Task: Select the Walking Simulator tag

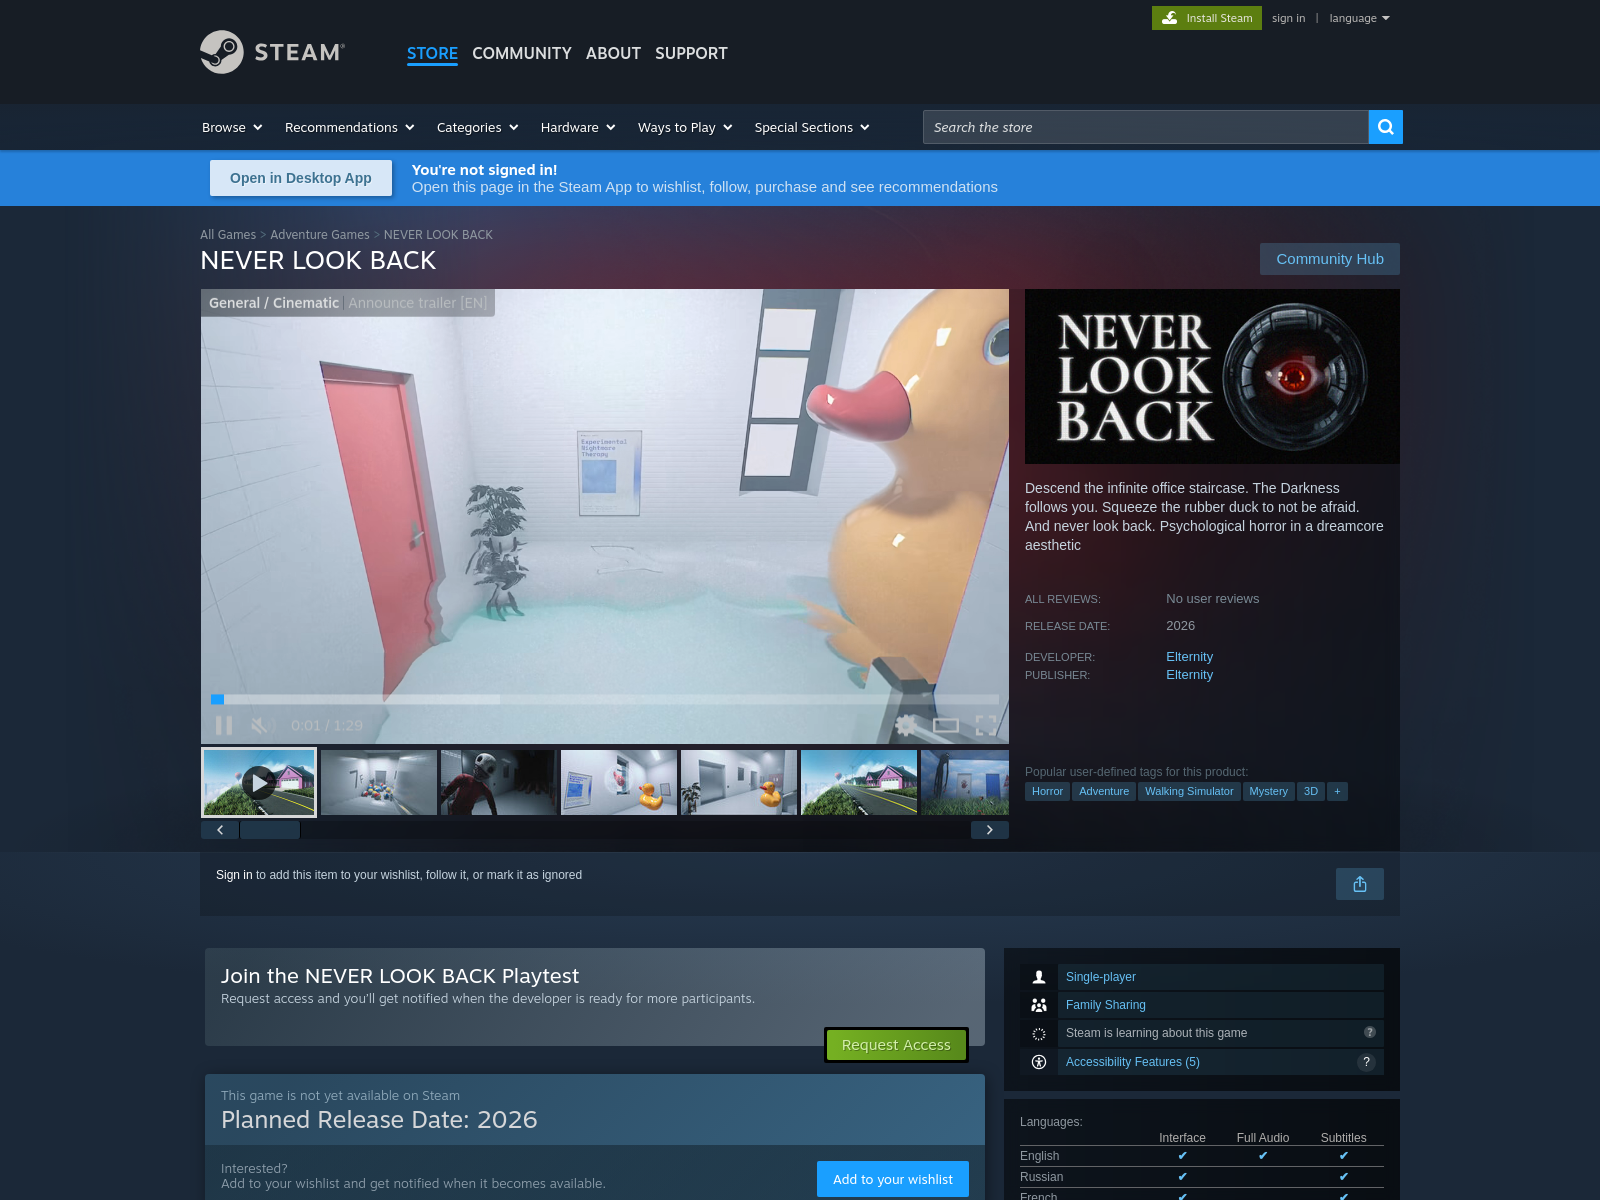Action: 1189,791
